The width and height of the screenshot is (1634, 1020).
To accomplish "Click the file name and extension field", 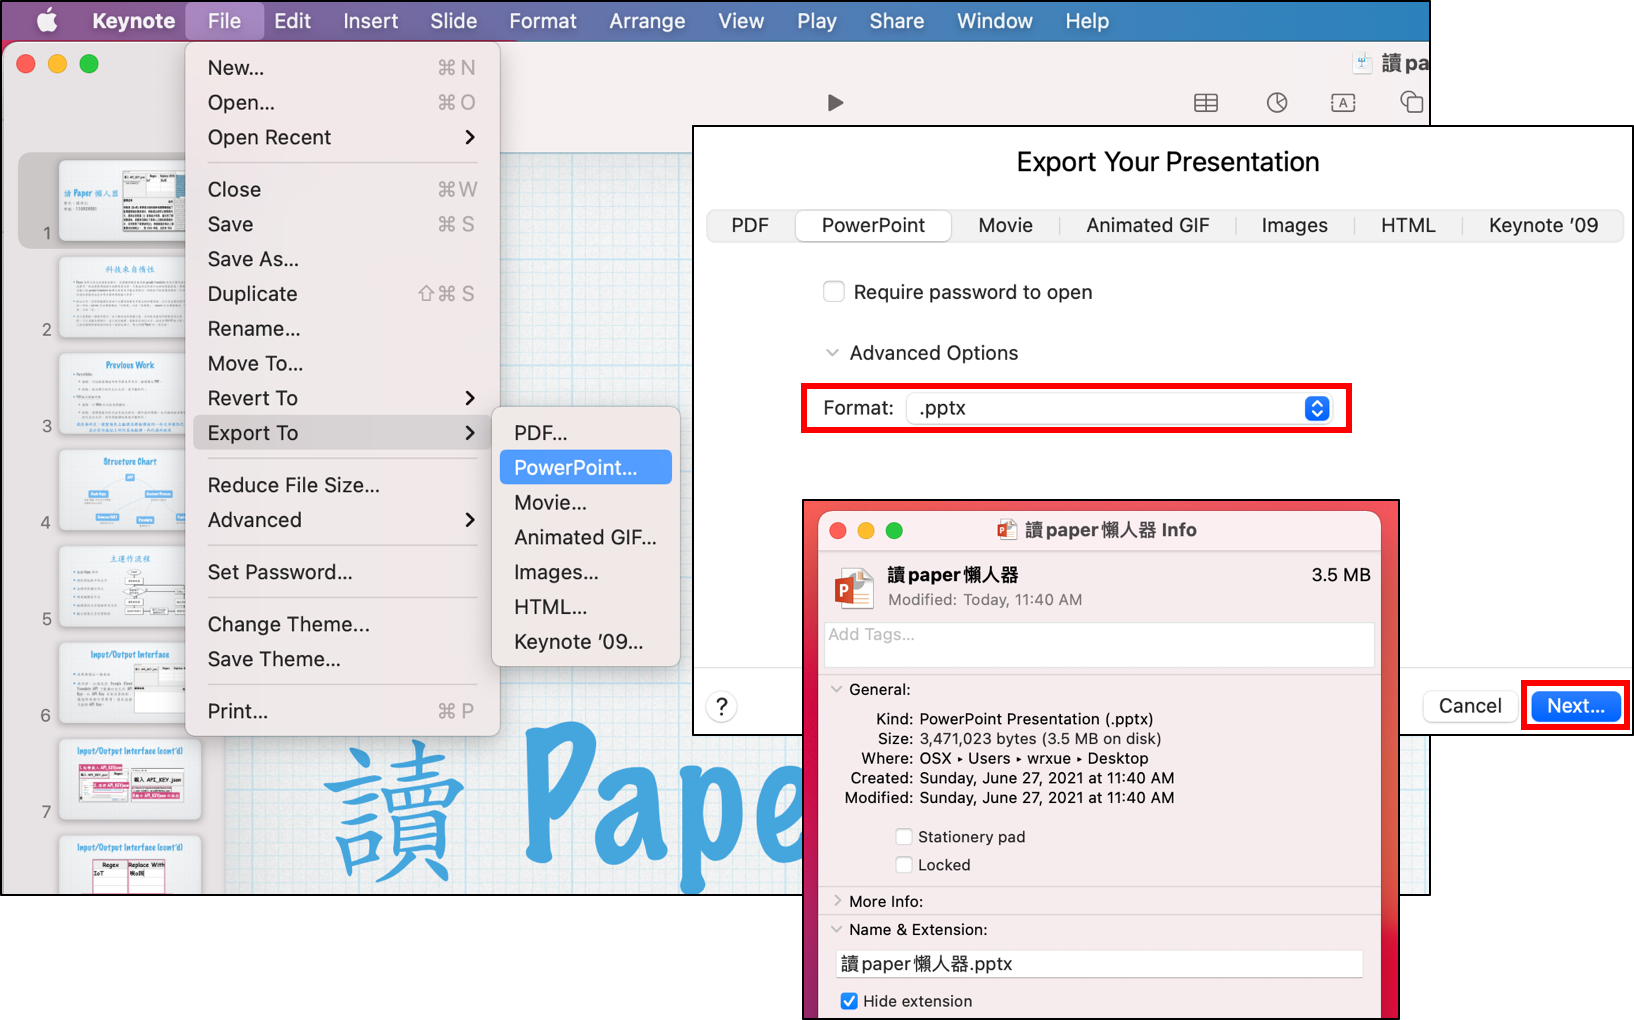I will click(1099, 964).
